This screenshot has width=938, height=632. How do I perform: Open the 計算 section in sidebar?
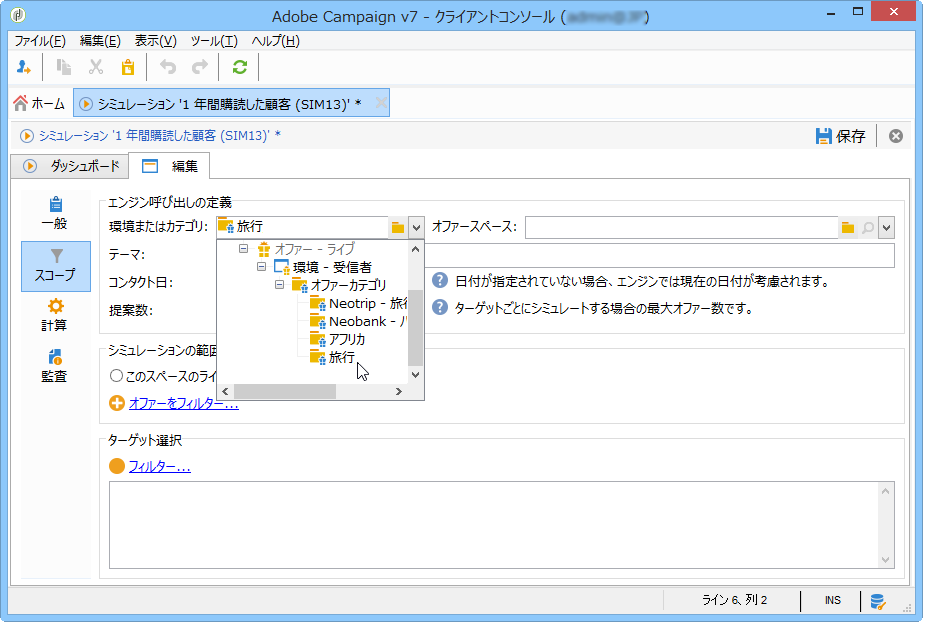point(55,315)
